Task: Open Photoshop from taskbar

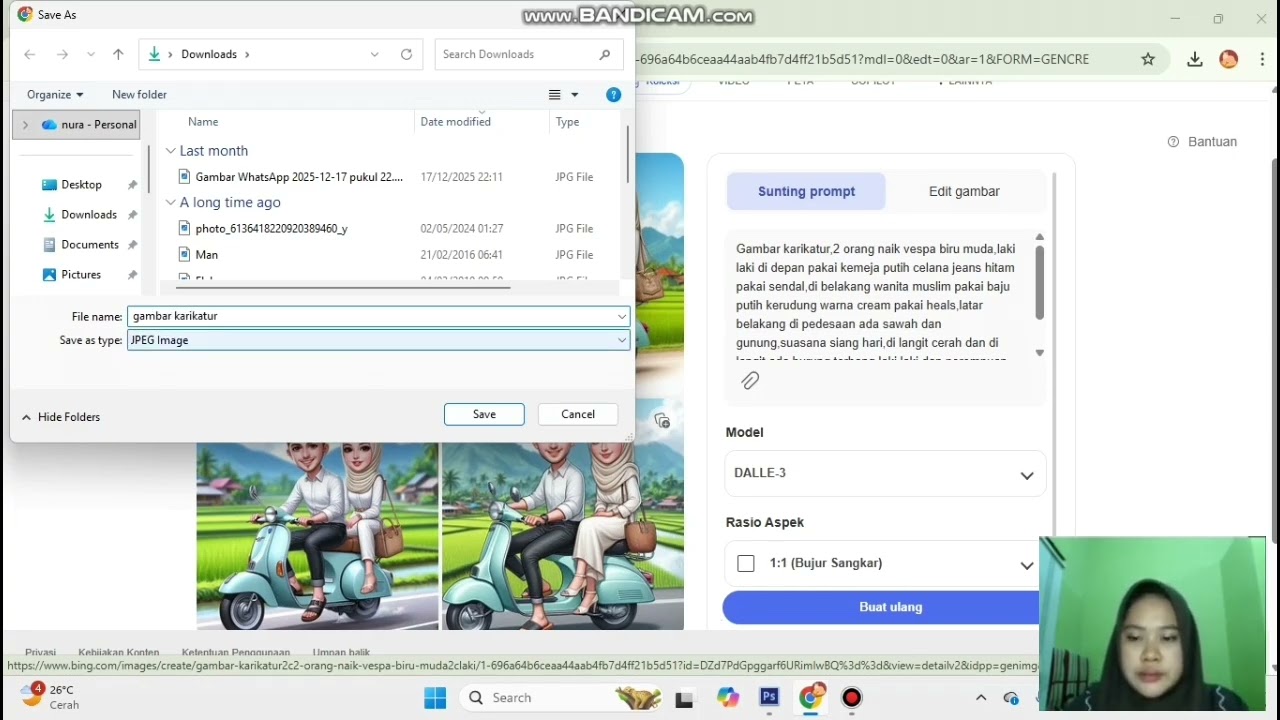Action: pyautogui.click(x=769, y=698)
